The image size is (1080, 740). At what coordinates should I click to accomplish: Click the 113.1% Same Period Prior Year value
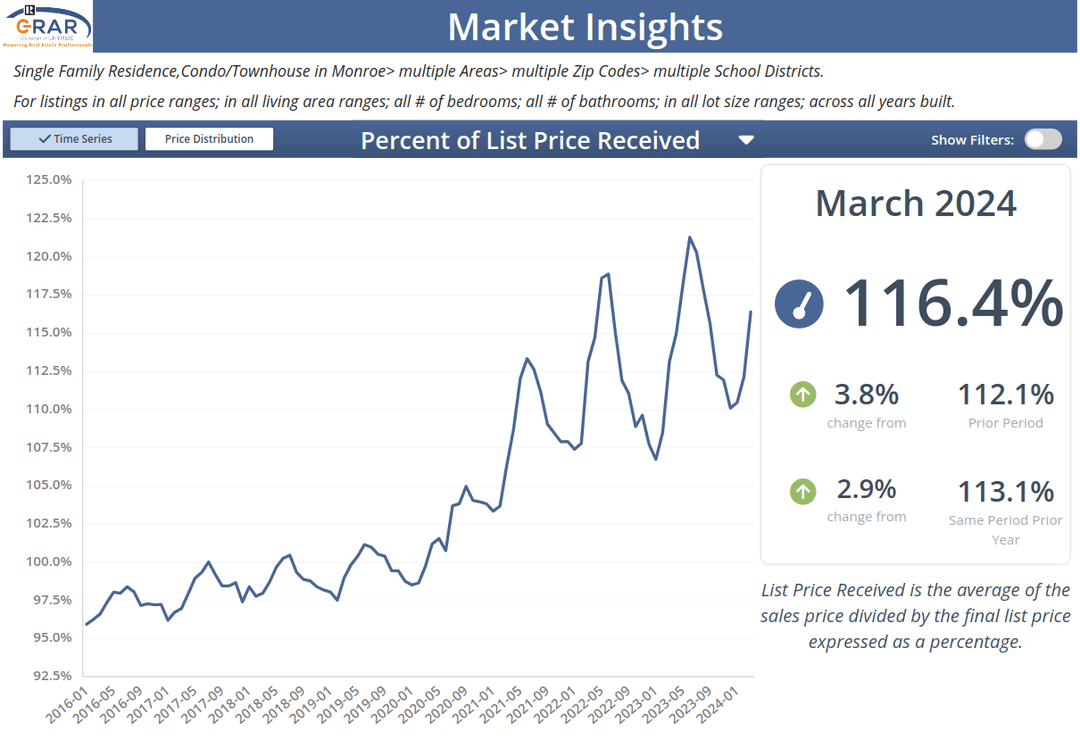pos(1006,490)
